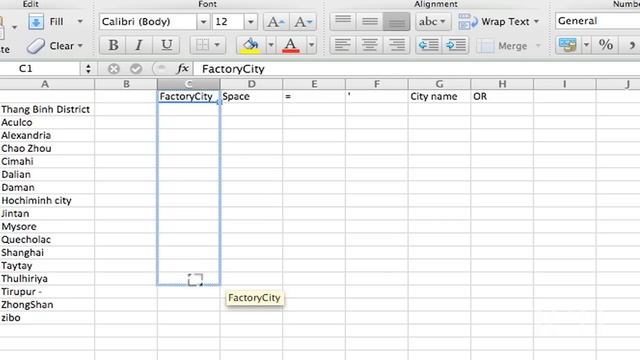Screen dimensions: 640x360
Task: Click the Borders icon
Action: click(202, 45)
